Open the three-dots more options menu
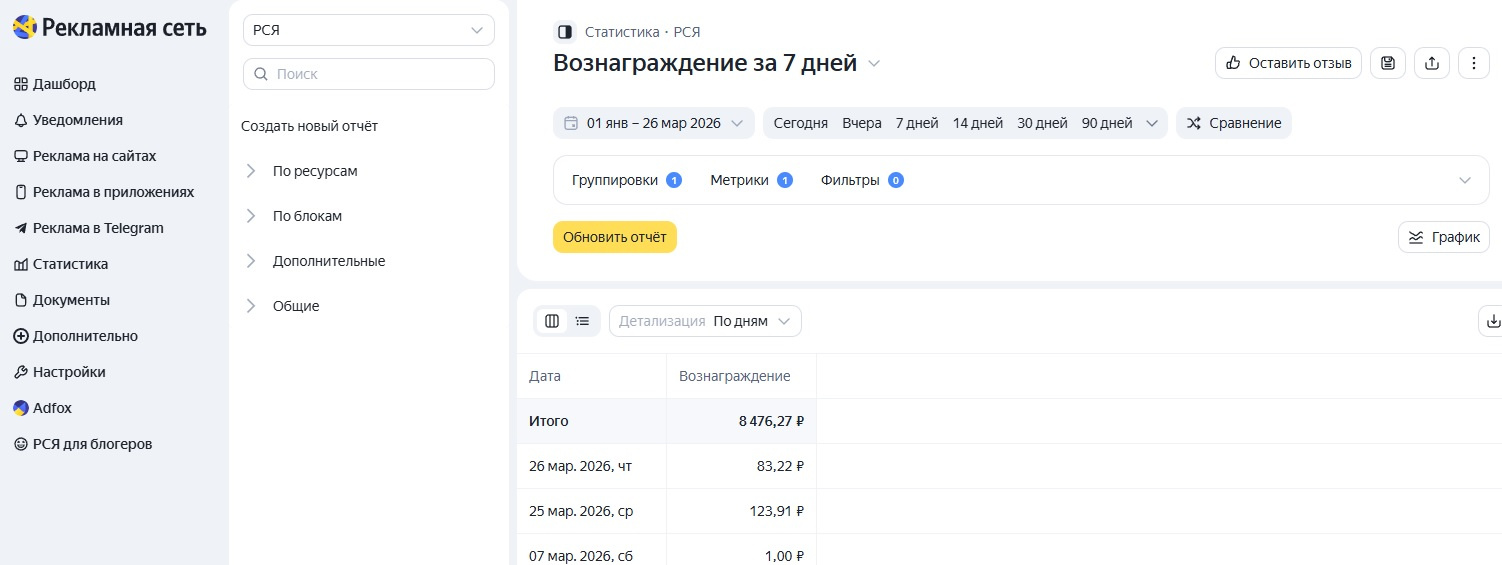 pyautogui.click(x=1474, y=63)
